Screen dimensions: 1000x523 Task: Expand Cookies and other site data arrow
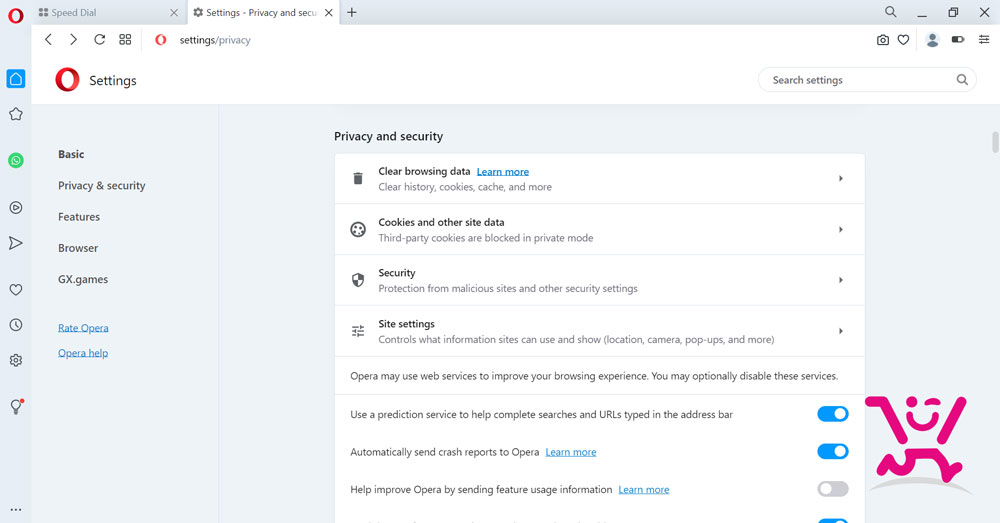[841, 229]
